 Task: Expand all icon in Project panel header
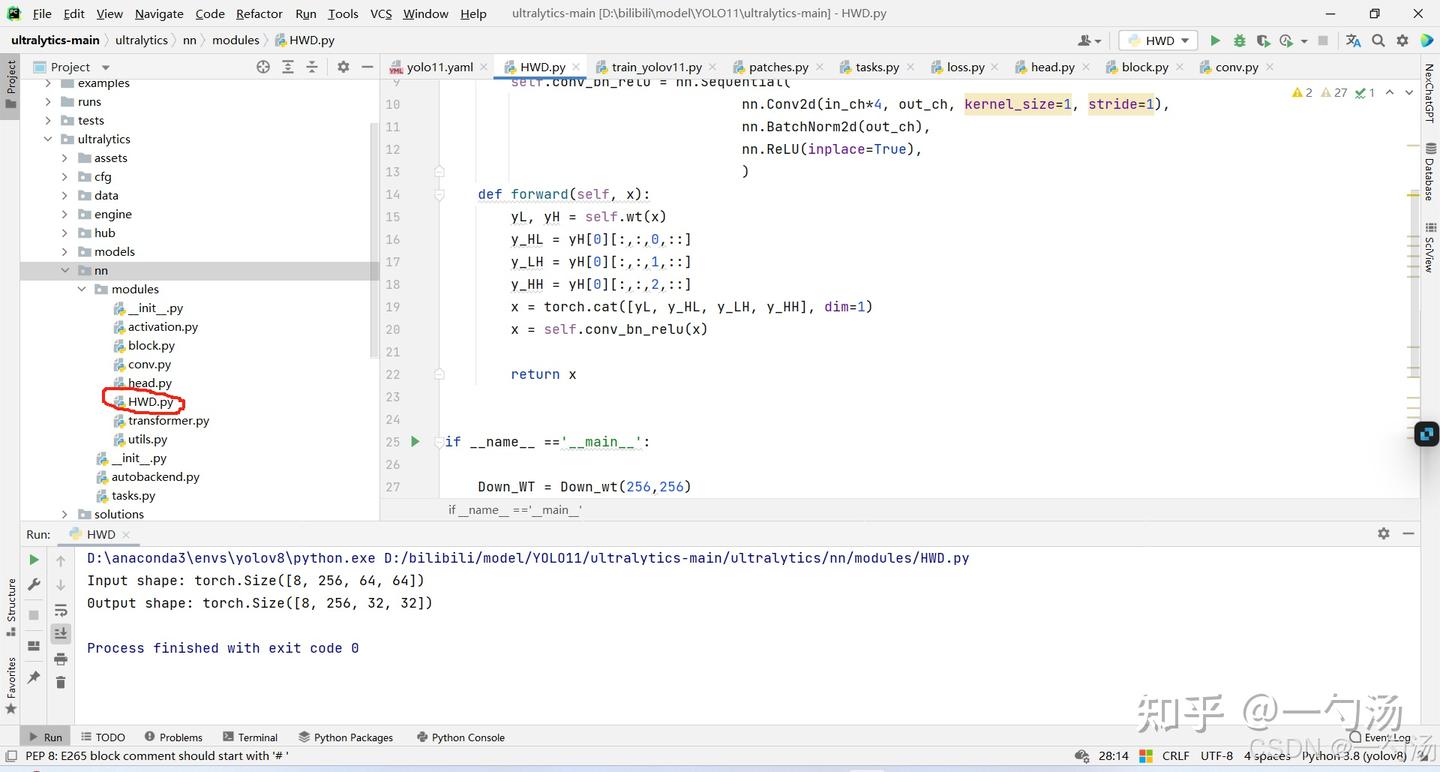288,67
